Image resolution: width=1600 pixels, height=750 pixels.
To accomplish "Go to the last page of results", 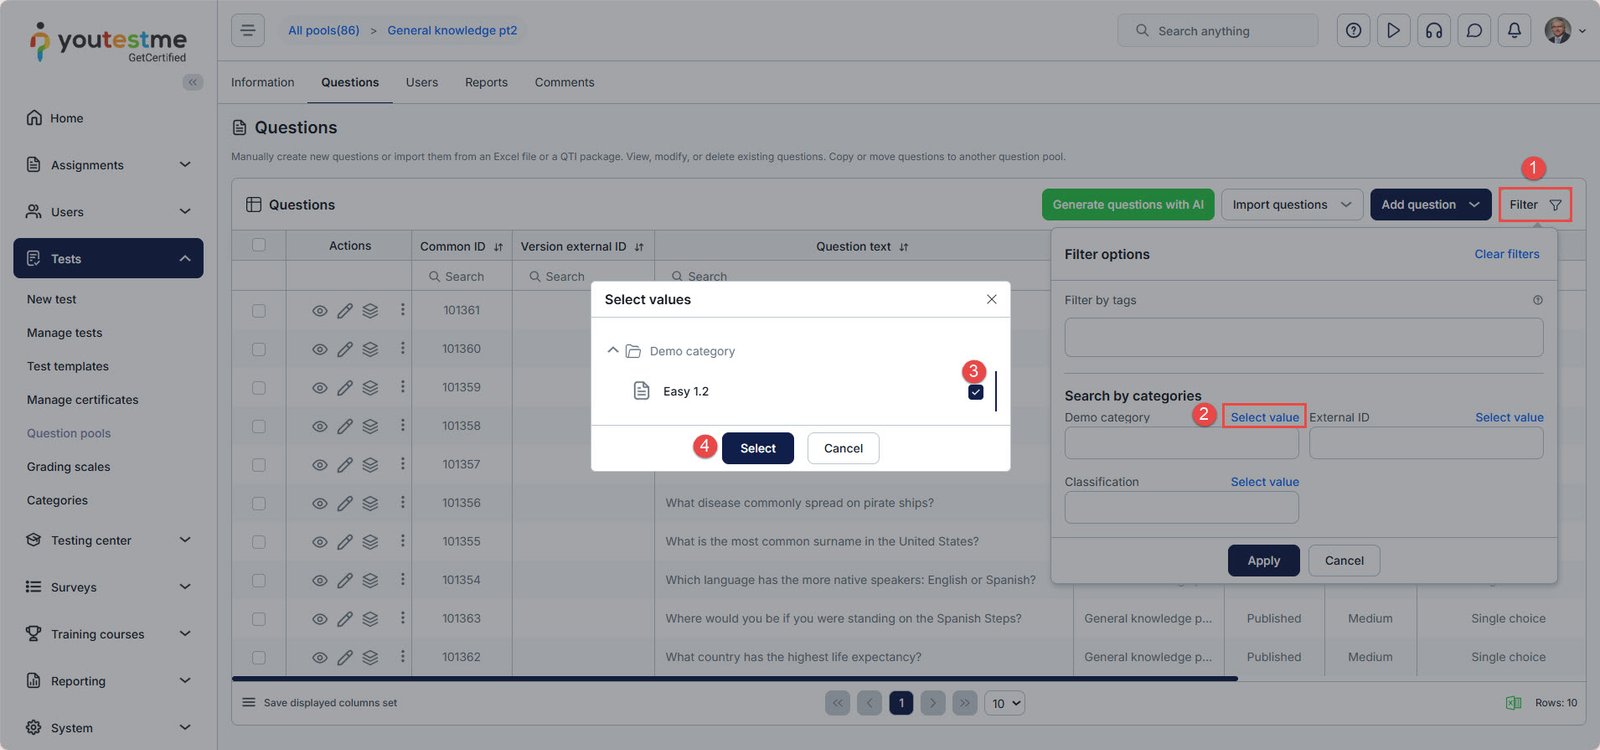I will click(x=965, y=703).
